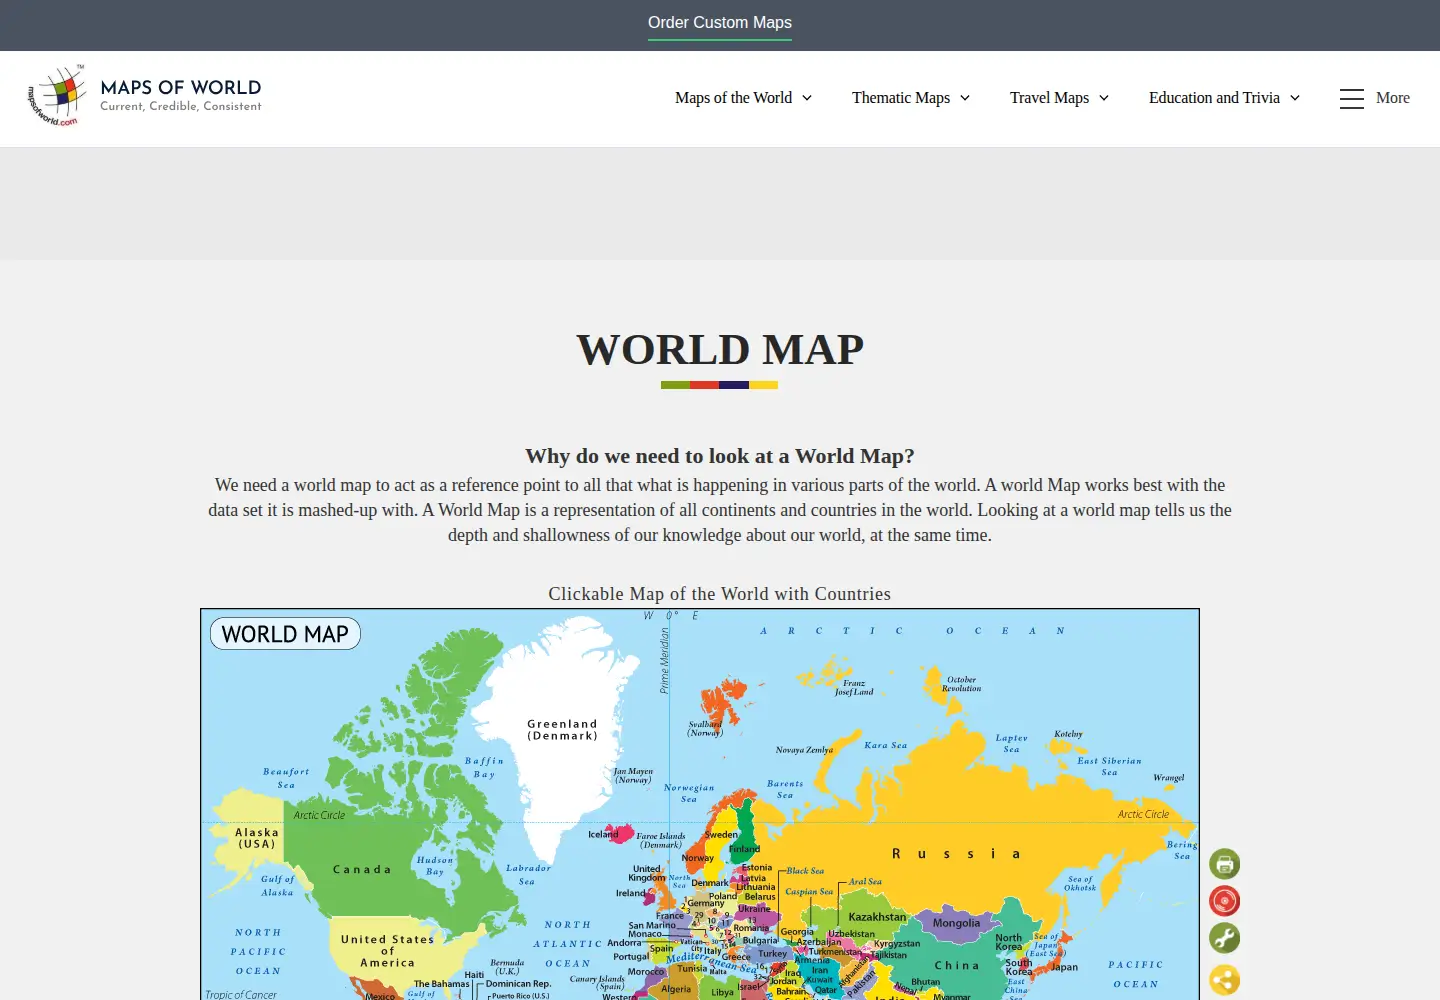The image size is (1440, 1000).
Task: Click the green print icon beside the map
Action: 1224,864
